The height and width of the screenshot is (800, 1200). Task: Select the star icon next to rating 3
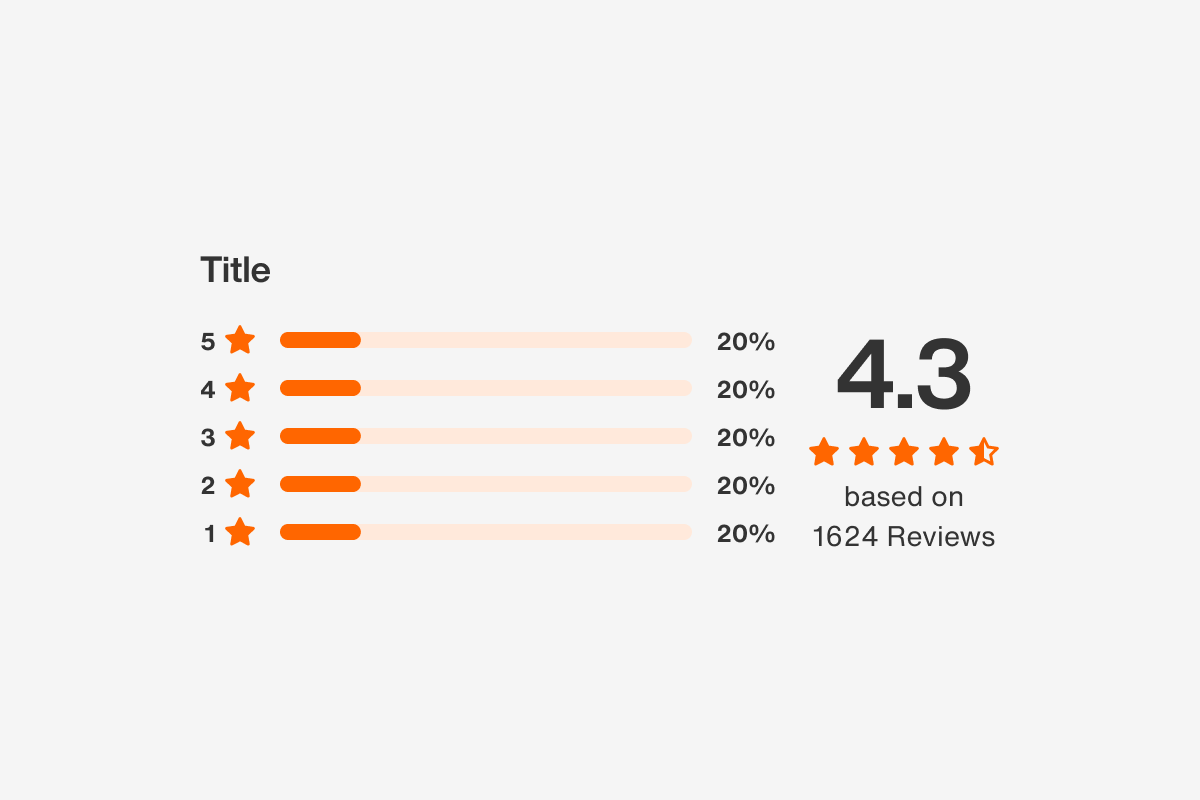240,437
